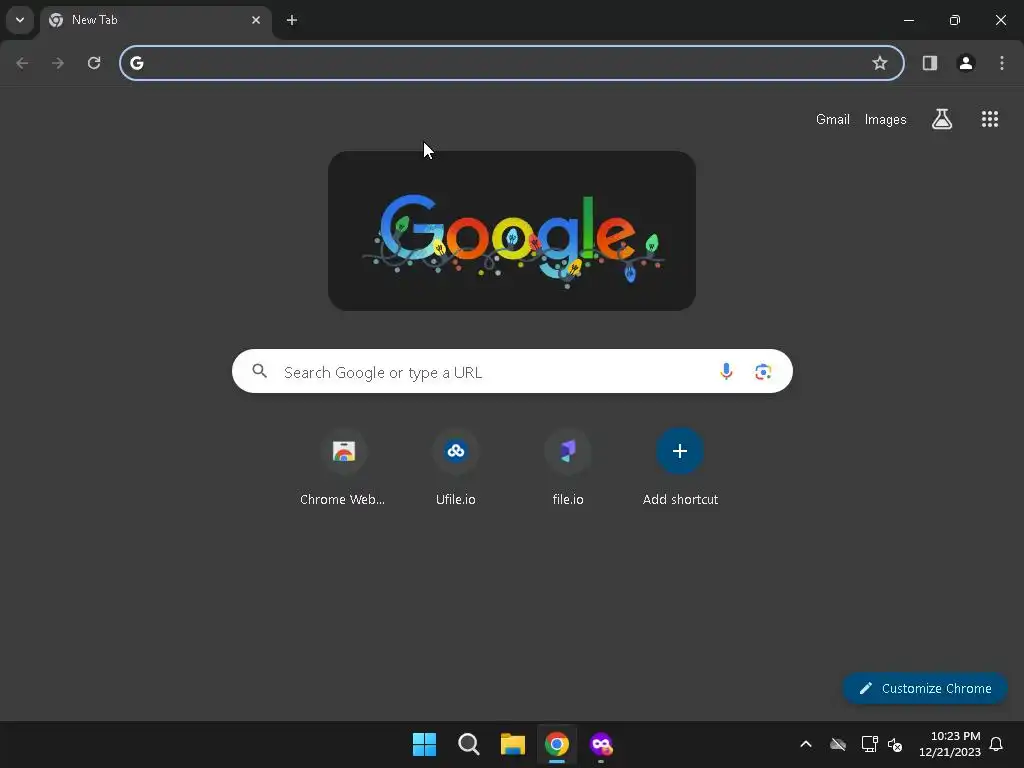The image size is (1024, 768).
Task: Toggle the side panel
Action: (x=930, y=63)
